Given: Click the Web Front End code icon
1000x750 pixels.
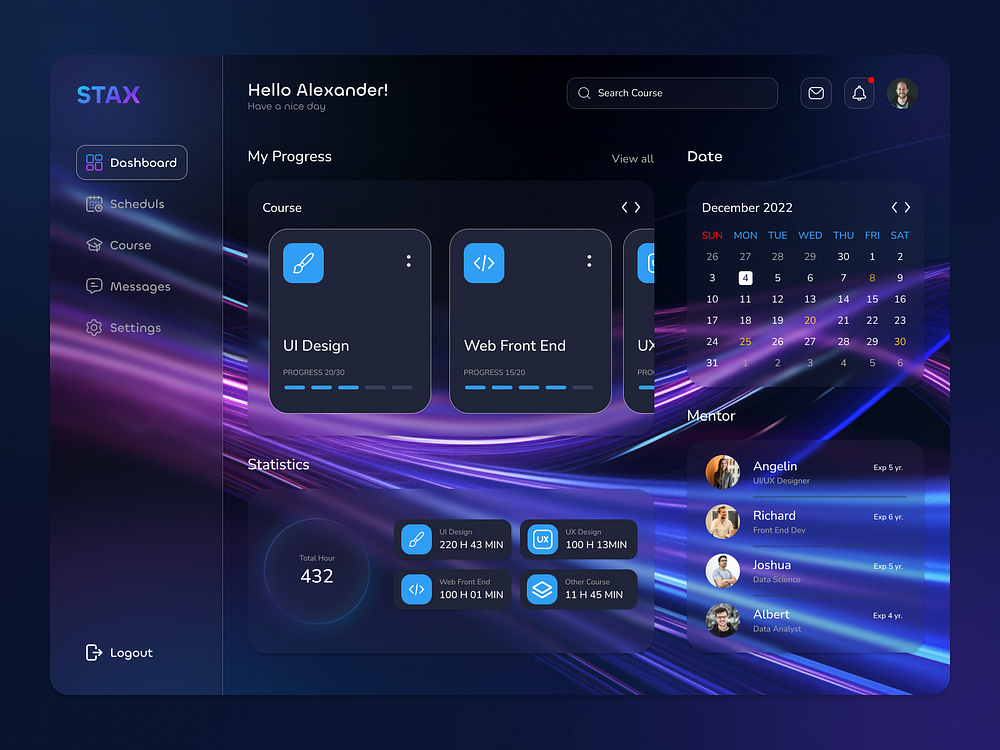Looking at the screenshot, I should [483, 263].
